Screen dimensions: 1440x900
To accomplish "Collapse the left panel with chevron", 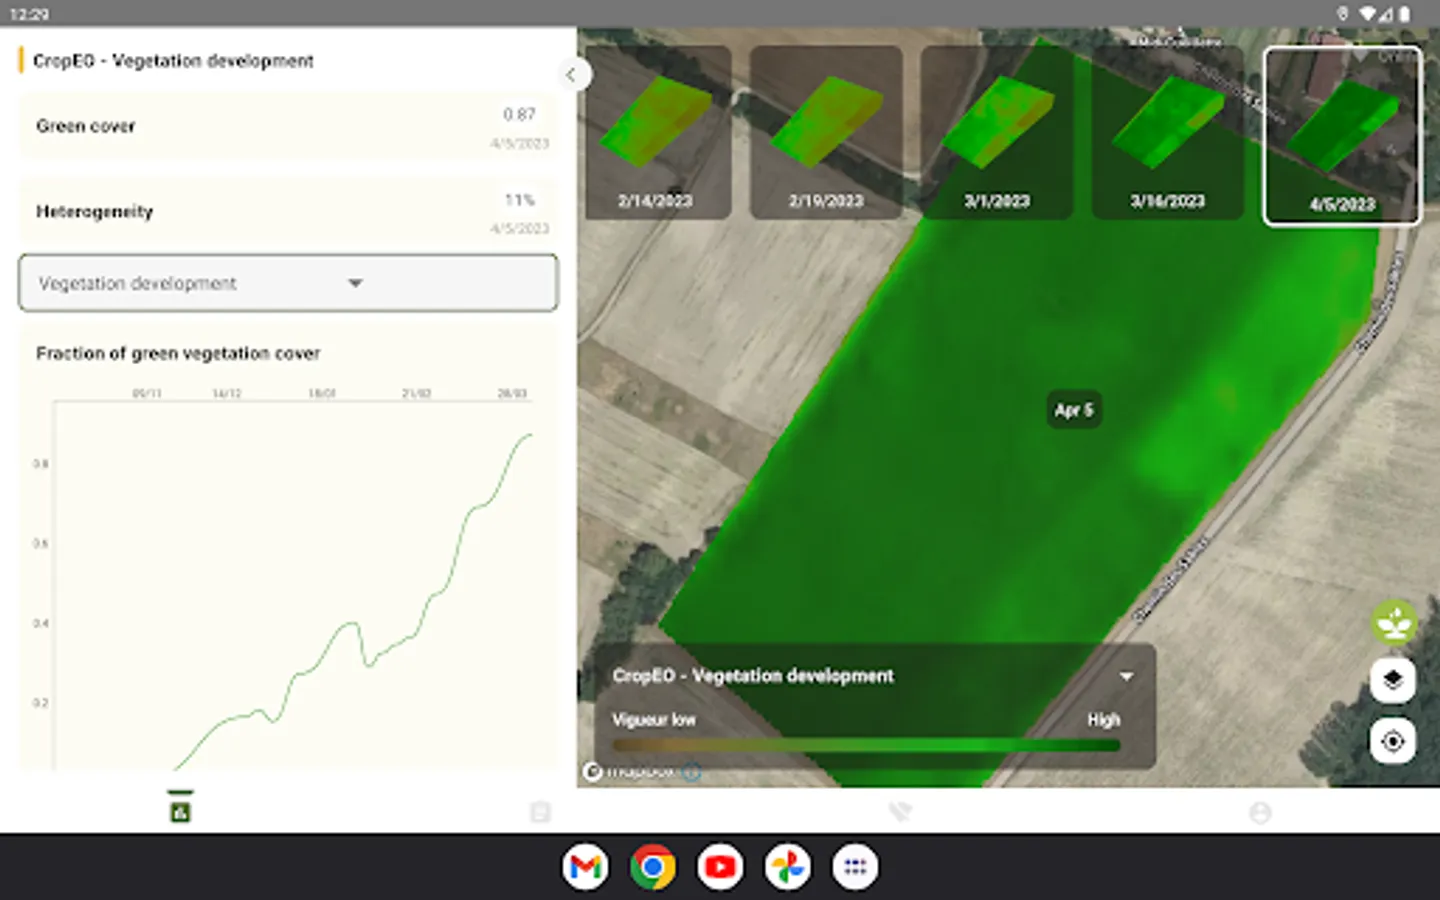I will (571, 74).
